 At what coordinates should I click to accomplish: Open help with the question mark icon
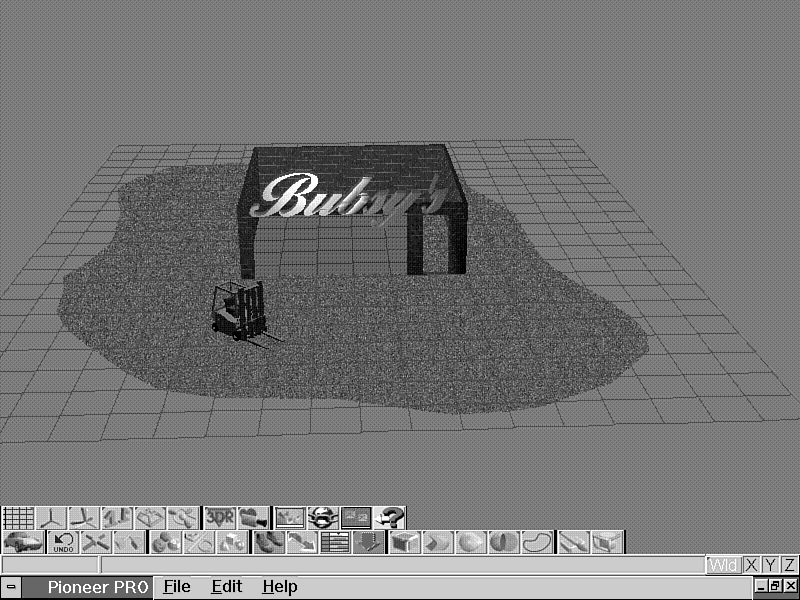click(x=390, y=518)
